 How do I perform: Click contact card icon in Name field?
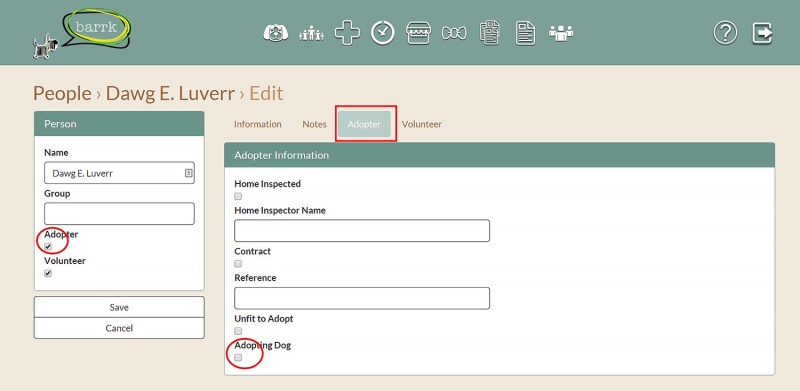[188, 173]
